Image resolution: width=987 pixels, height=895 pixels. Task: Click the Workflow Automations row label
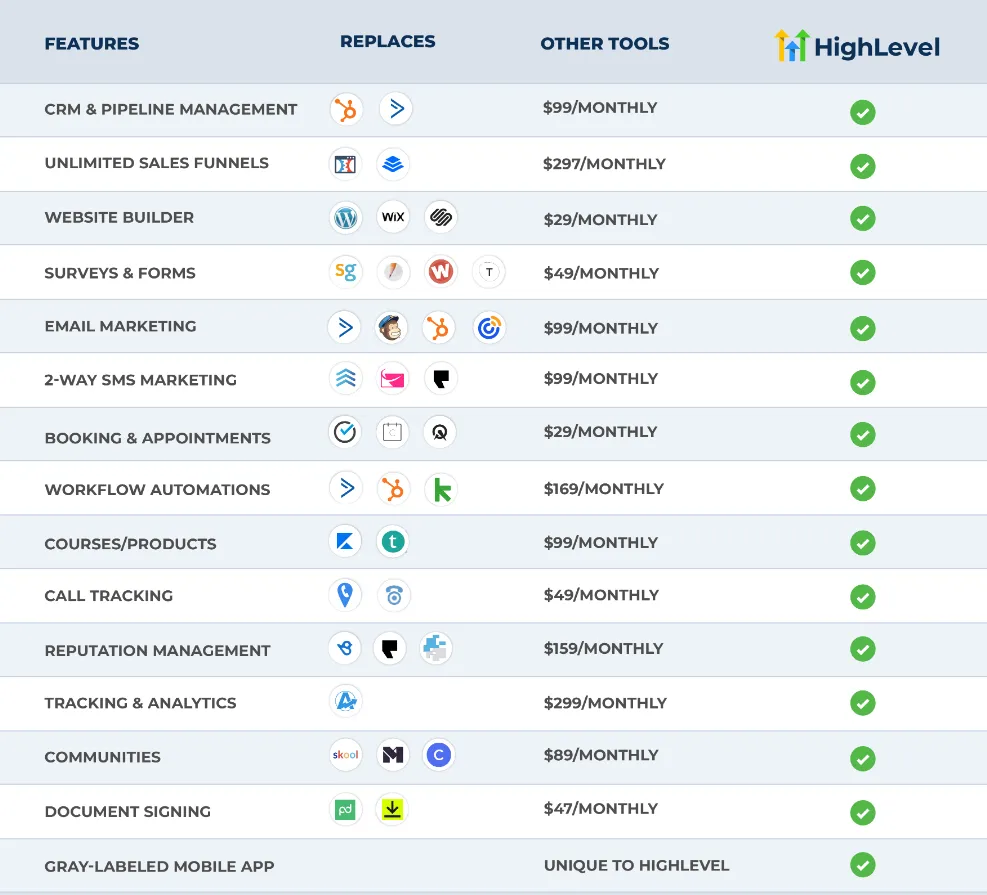click(157, 489)
